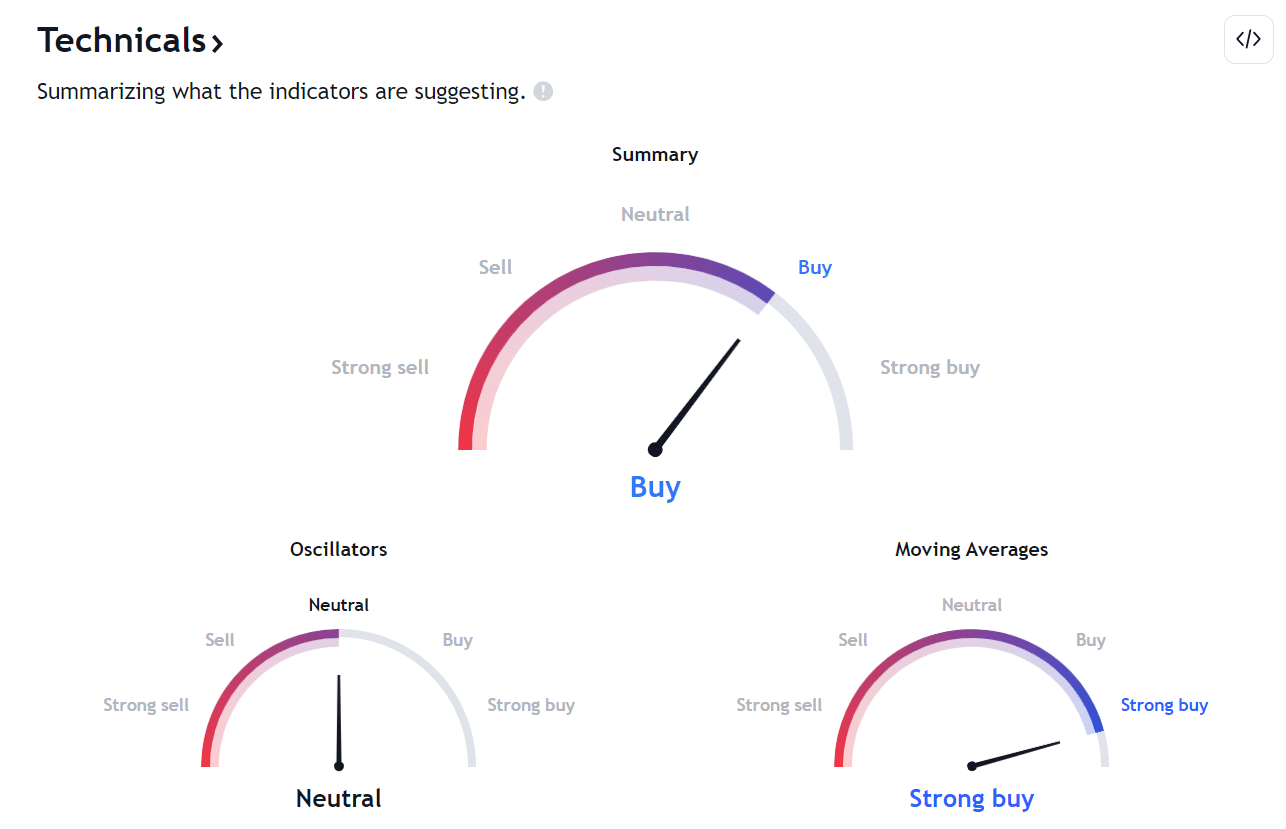Click Neutral label above Moving Averages gauge
Image resolution: width=1286 pixels, height=829 pixels.
(971, 605)
